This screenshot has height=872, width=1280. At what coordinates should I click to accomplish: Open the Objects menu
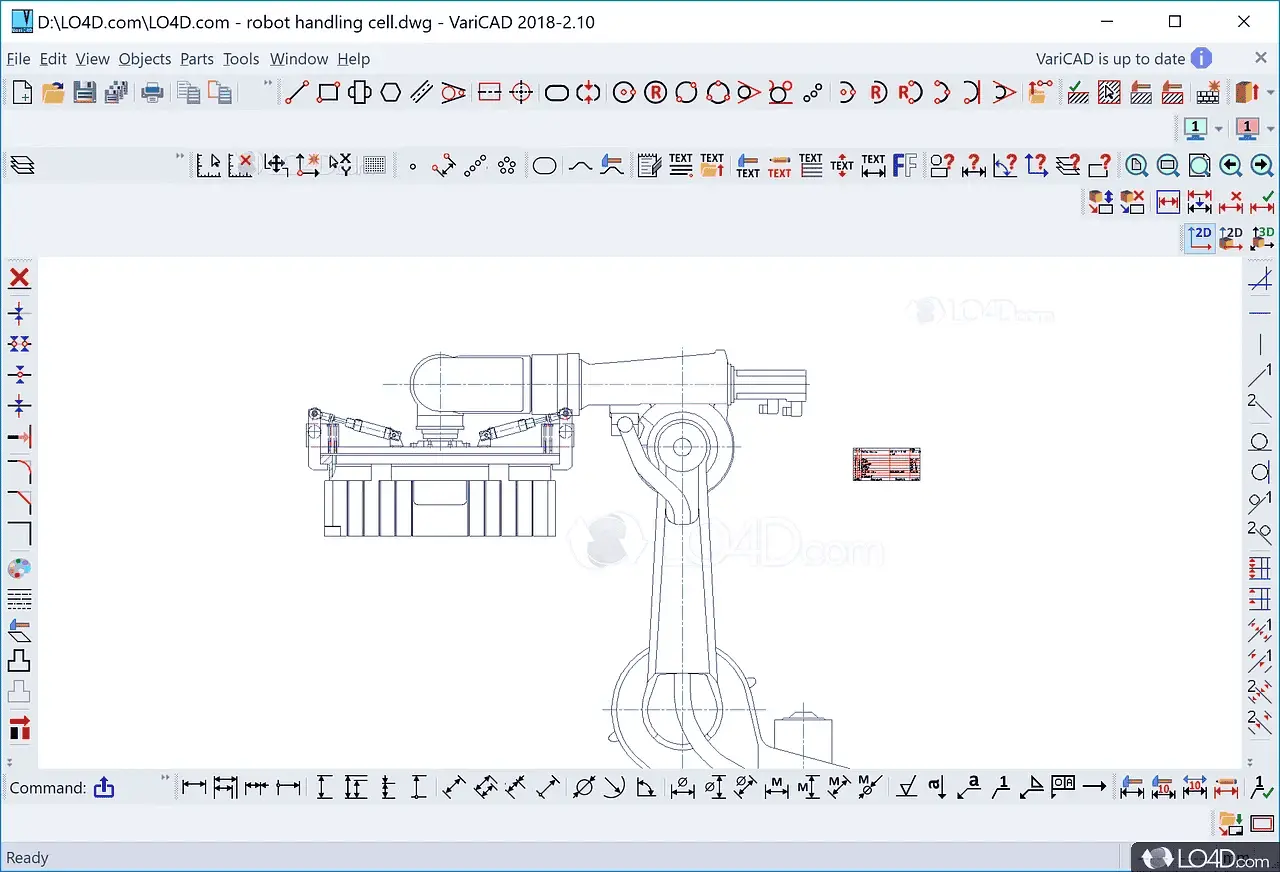[x=145, y=59]
